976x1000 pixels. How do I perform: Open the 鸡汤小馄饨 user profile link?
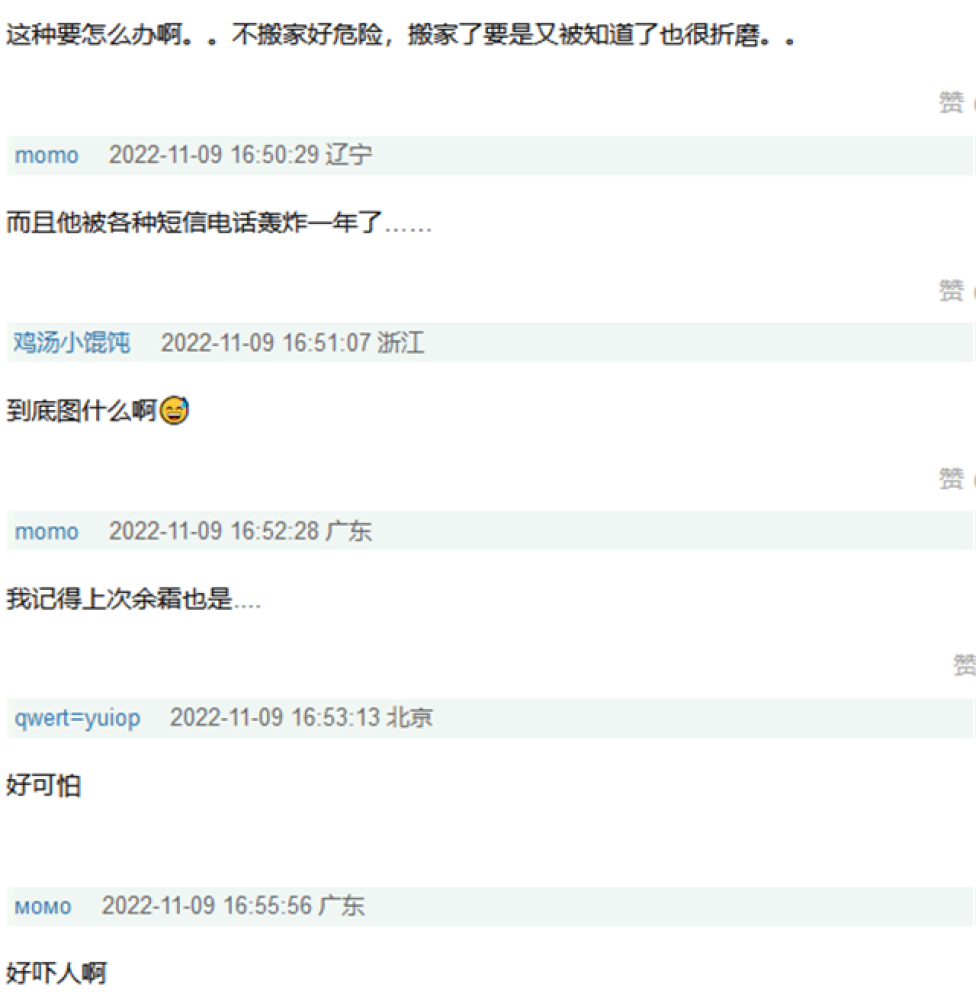(72, 342)
